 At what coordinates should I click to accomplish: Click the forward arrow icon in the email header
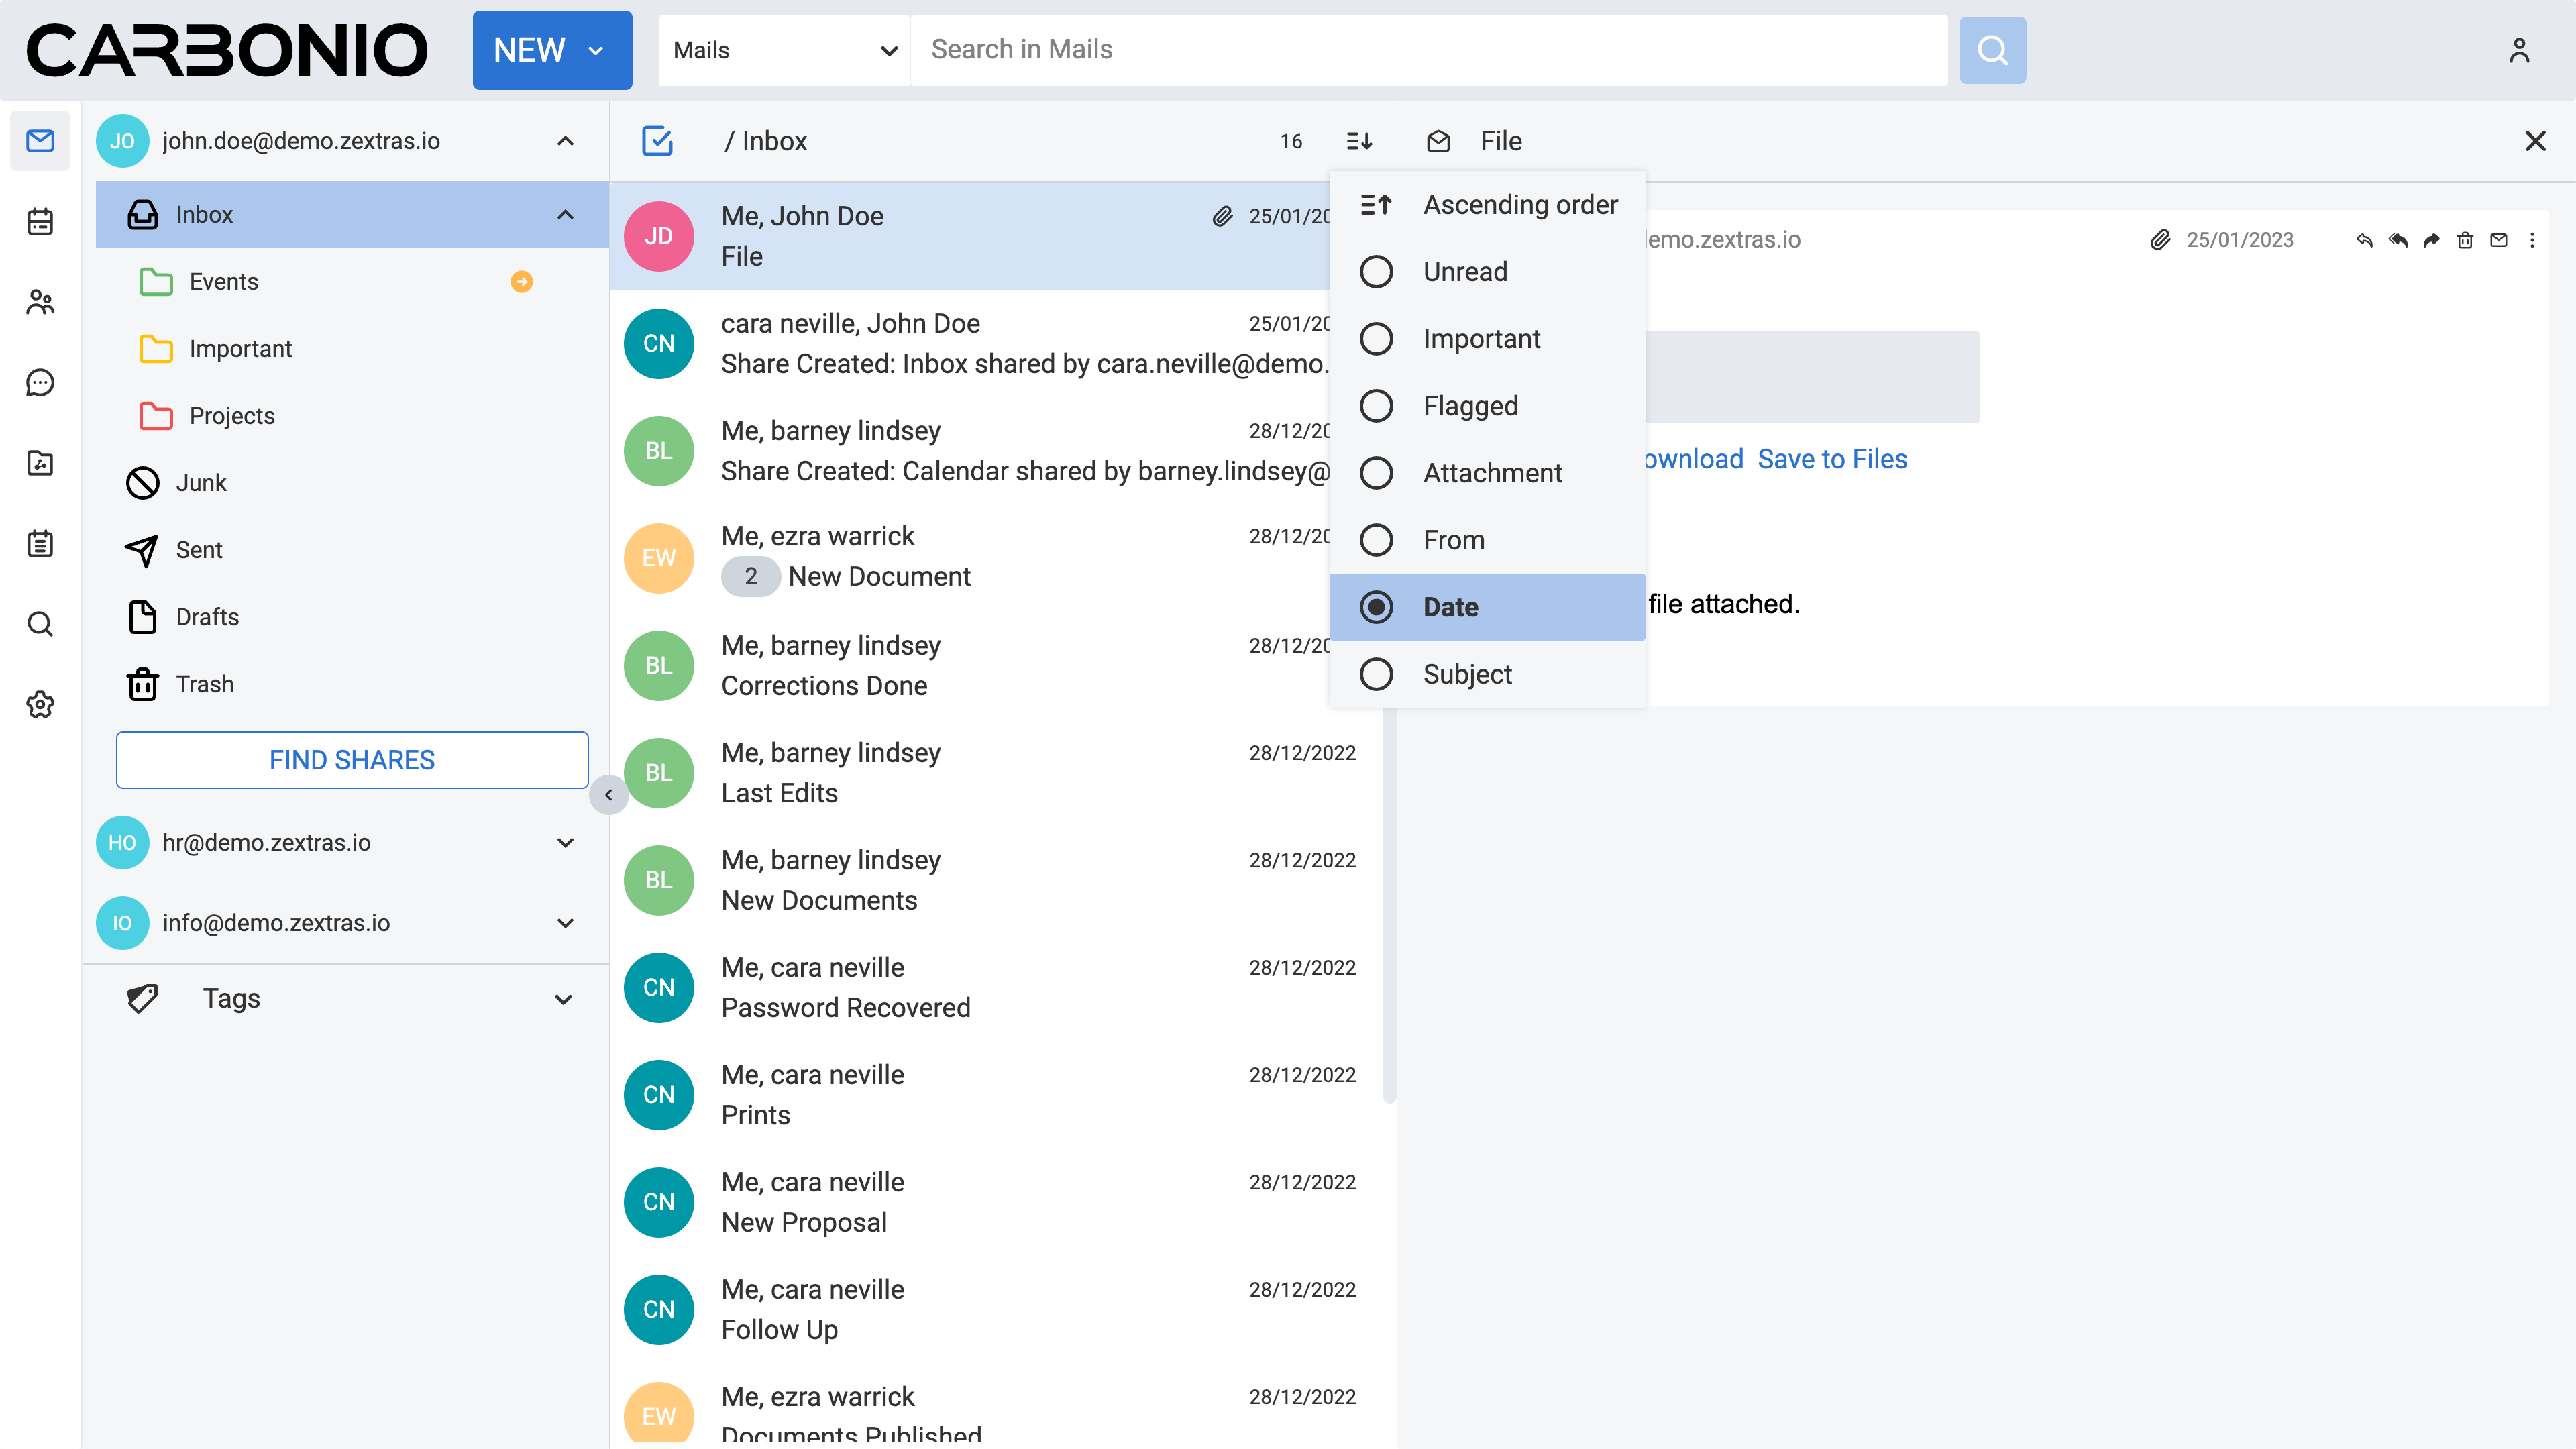tap(2431, 240)
